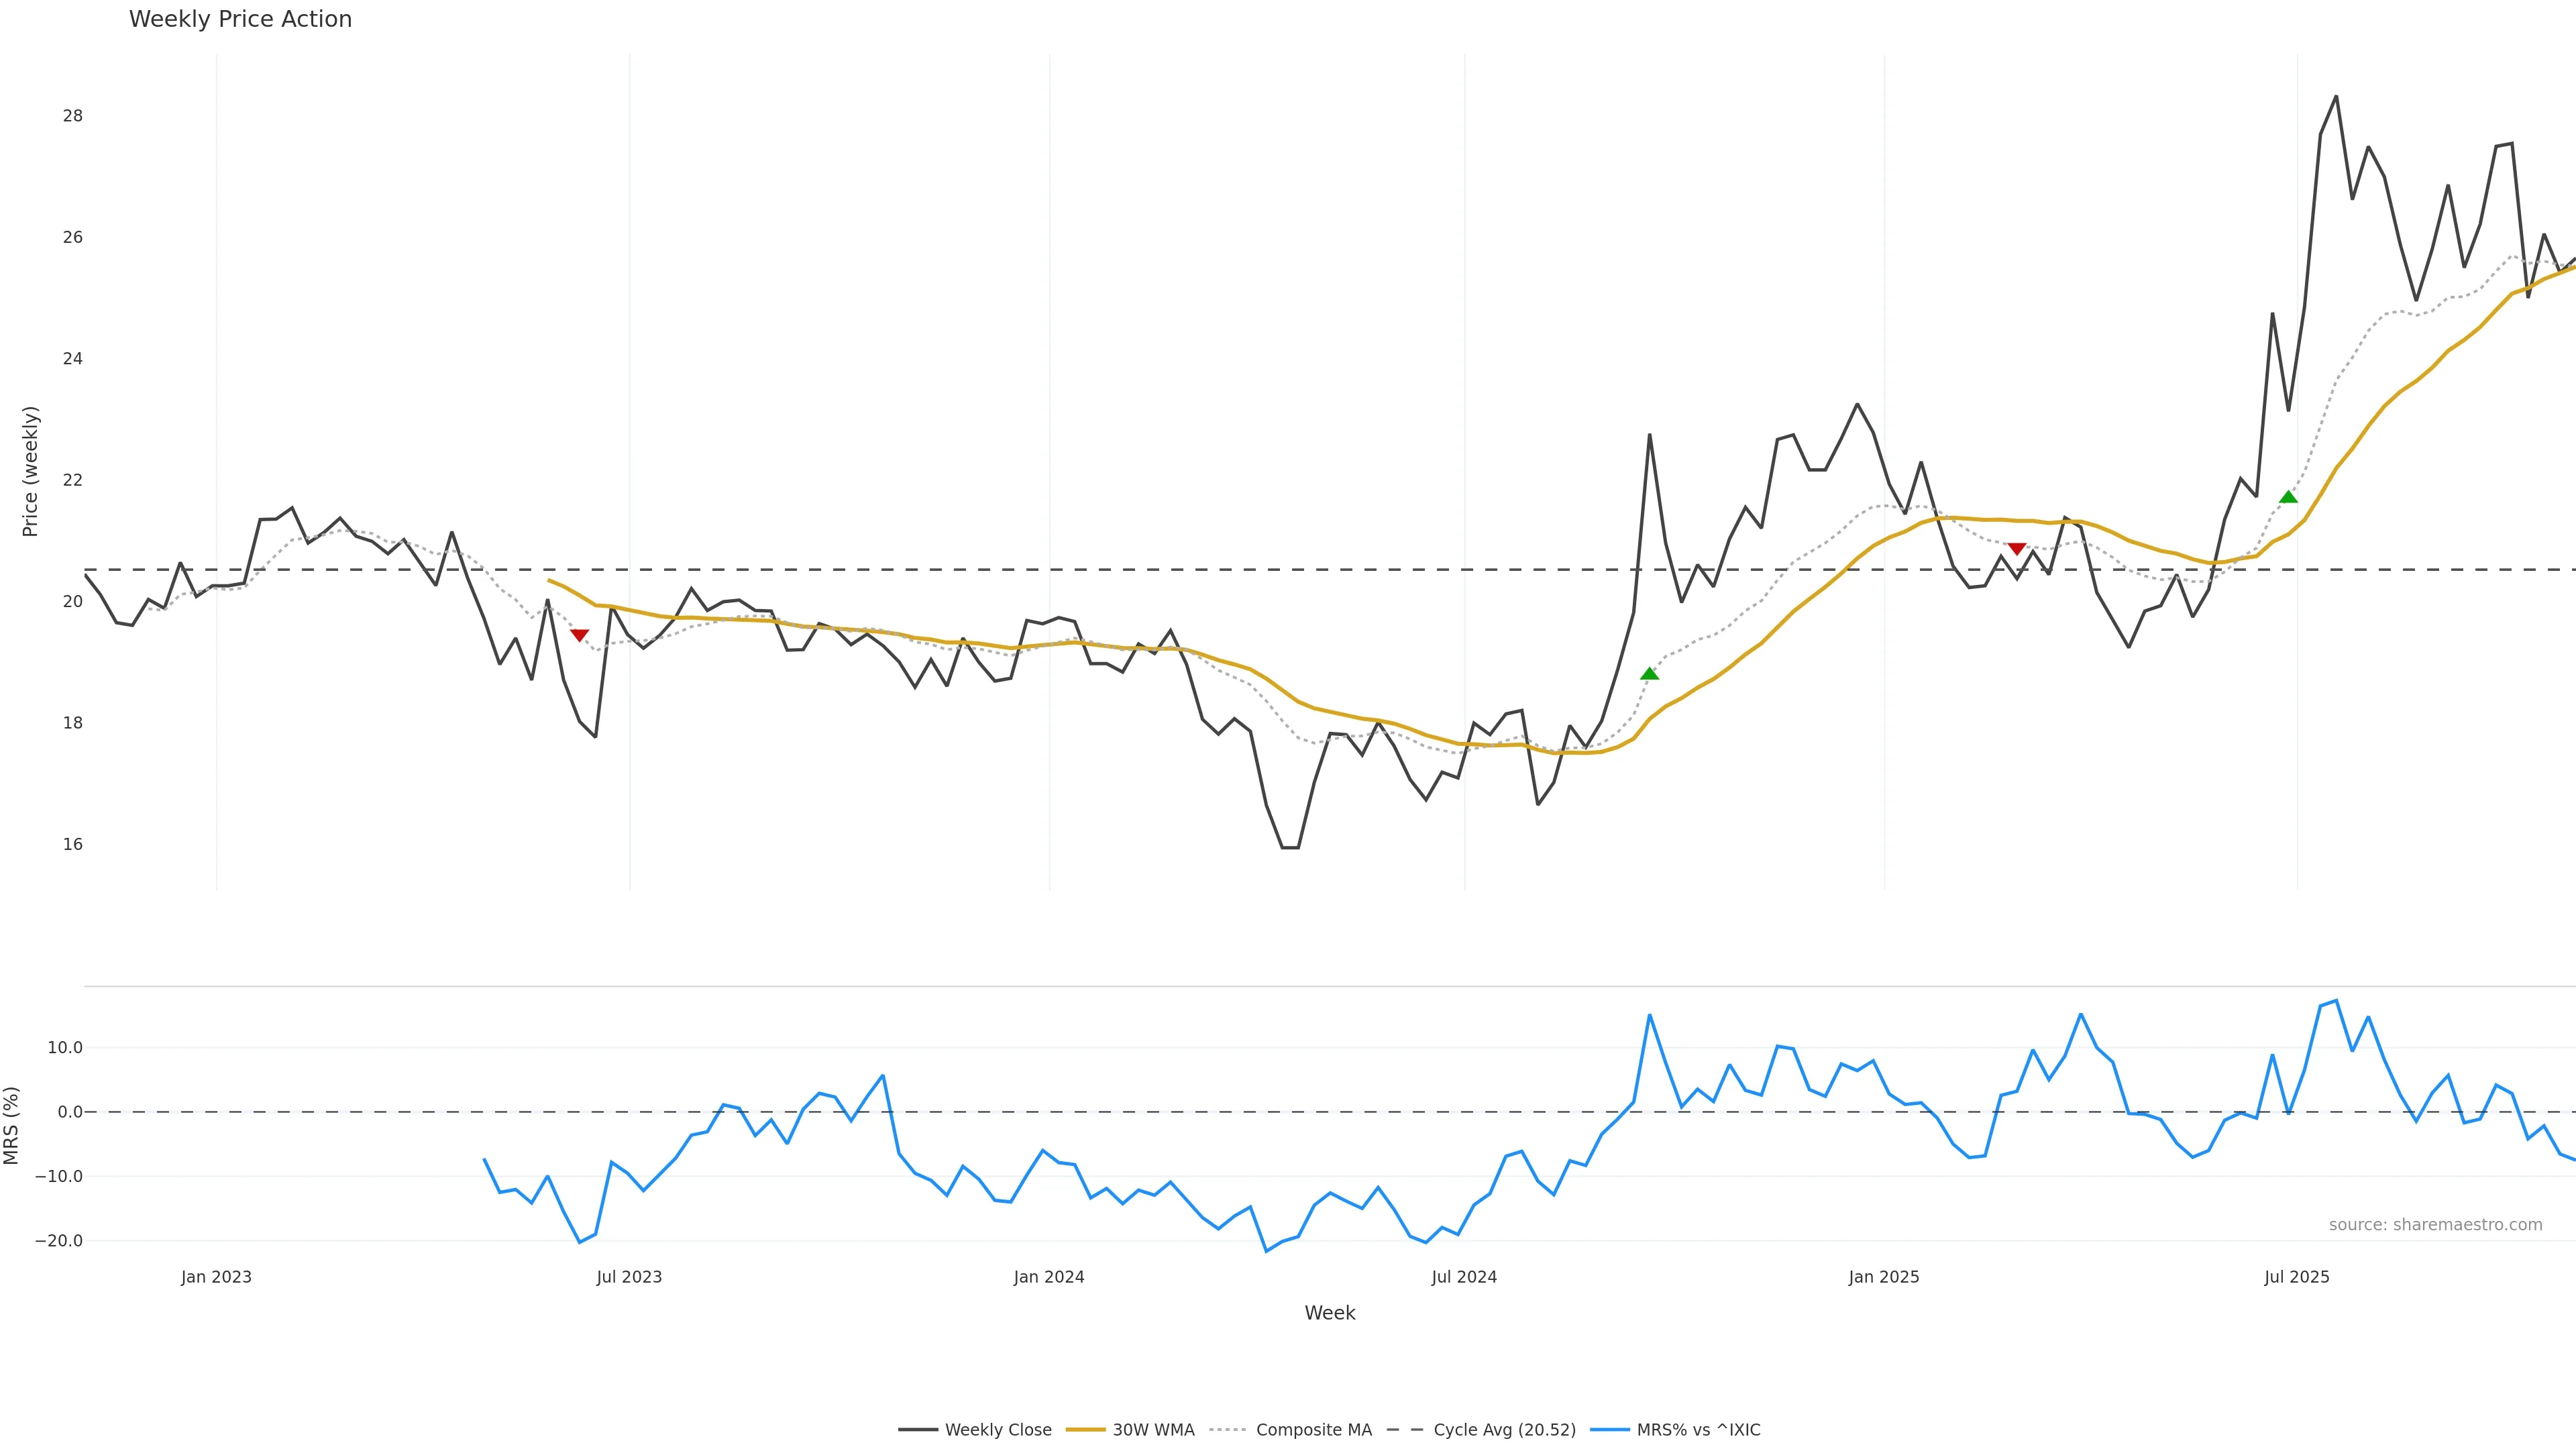Click the source: sharemaestro.com text
Screen dimensions: 2576x1449
click(2435, 1225)
